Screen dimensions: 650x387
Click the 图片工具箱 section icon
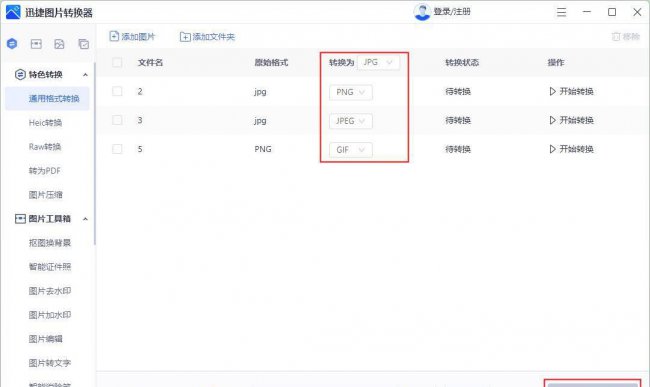pyautogui.click(x=20, y=219)
